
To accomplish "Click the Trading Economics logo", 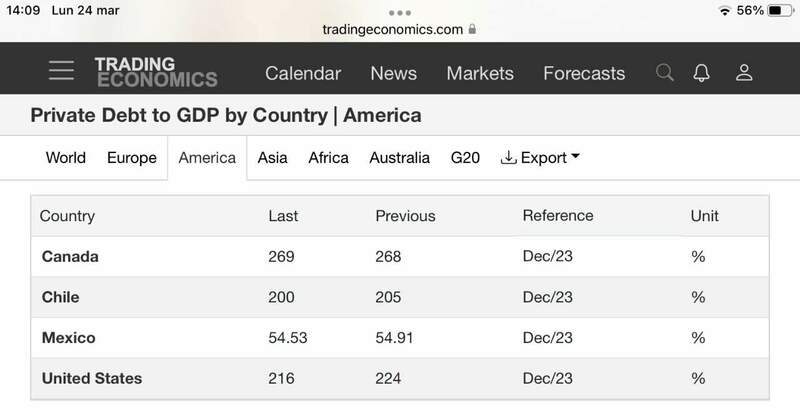I will tap(155, 72).
